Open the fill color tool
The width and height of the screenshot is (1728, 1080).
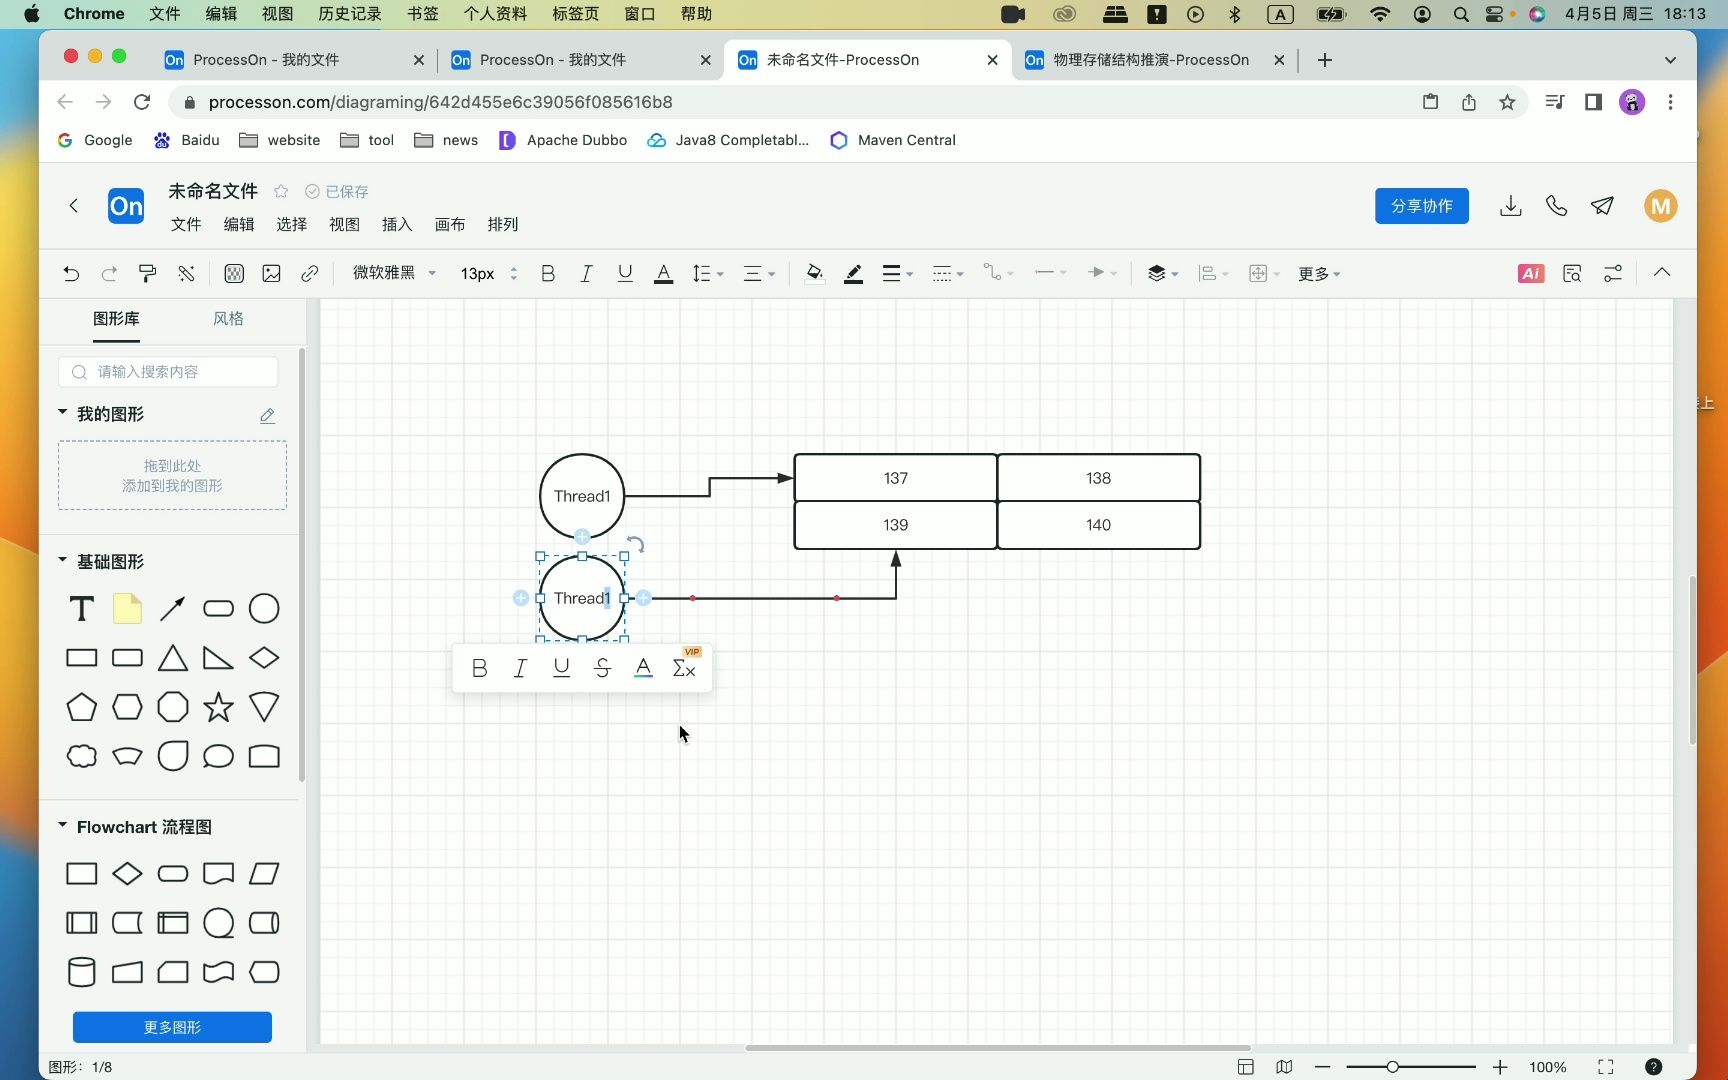pyautogui.click(x=813, y=273)
